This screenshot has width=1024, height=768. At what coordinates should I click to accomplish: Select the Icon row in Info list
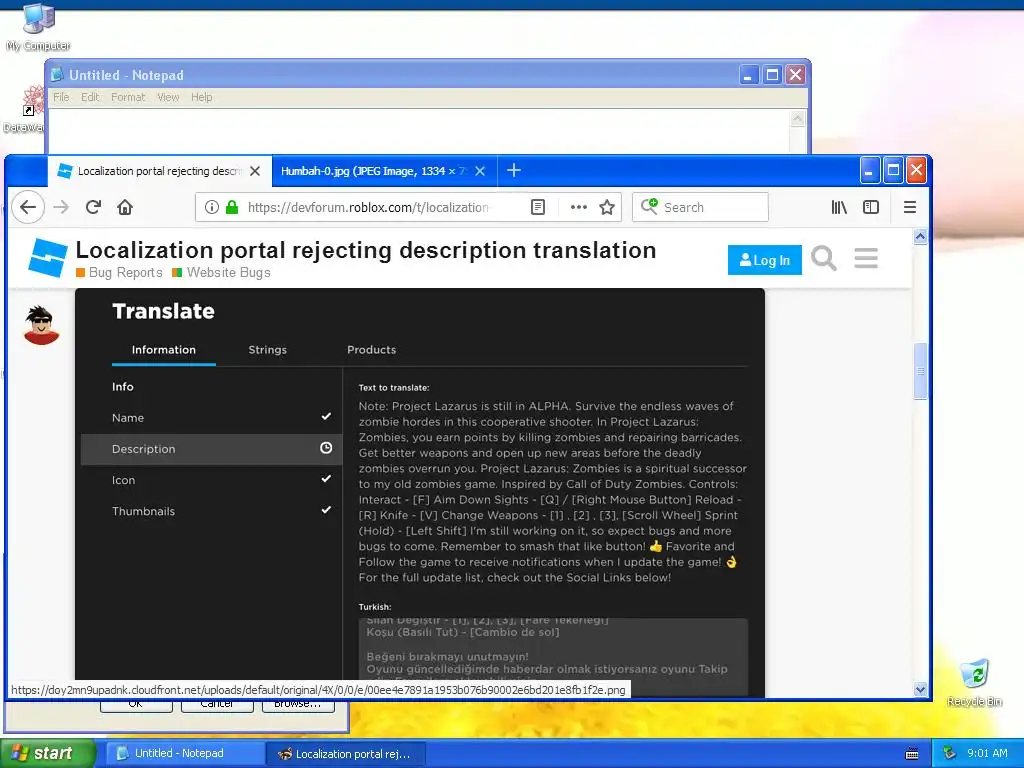click(212, 480)
